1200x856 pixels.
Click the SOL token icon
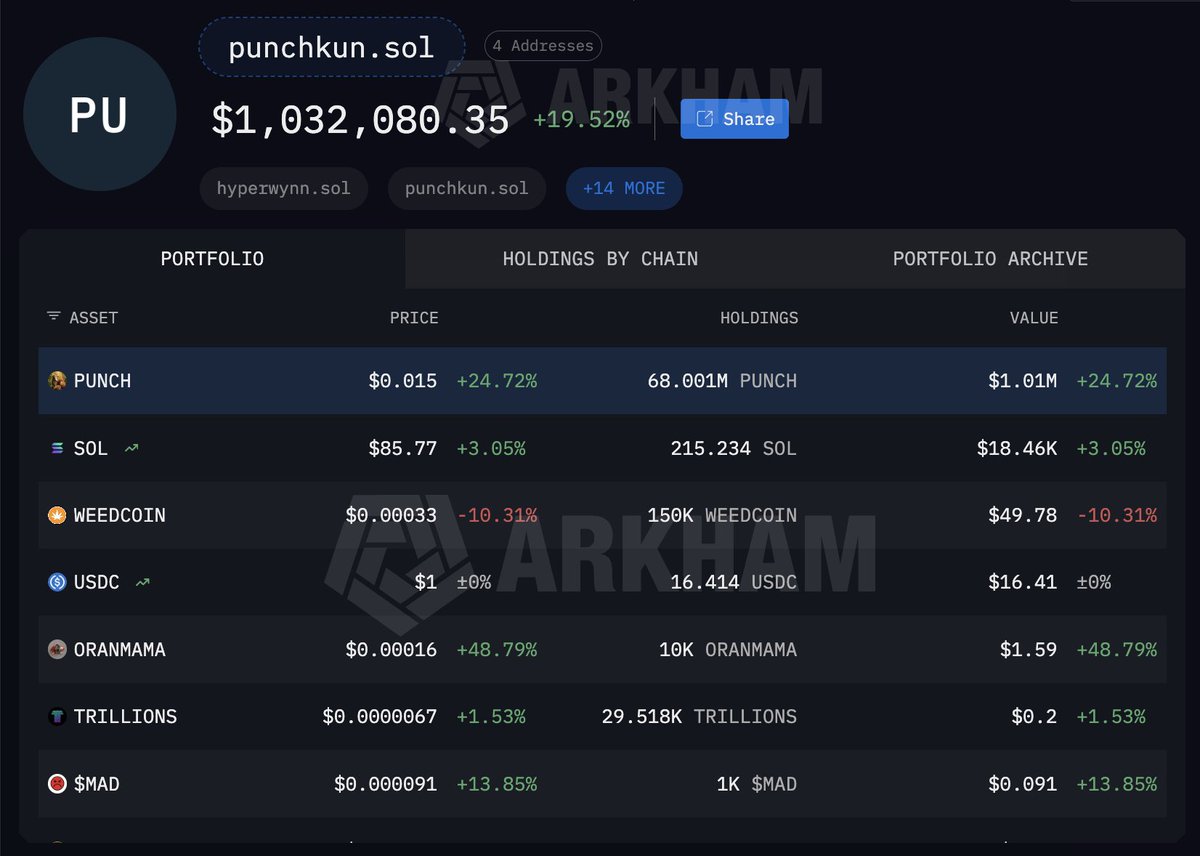(57, 448)
